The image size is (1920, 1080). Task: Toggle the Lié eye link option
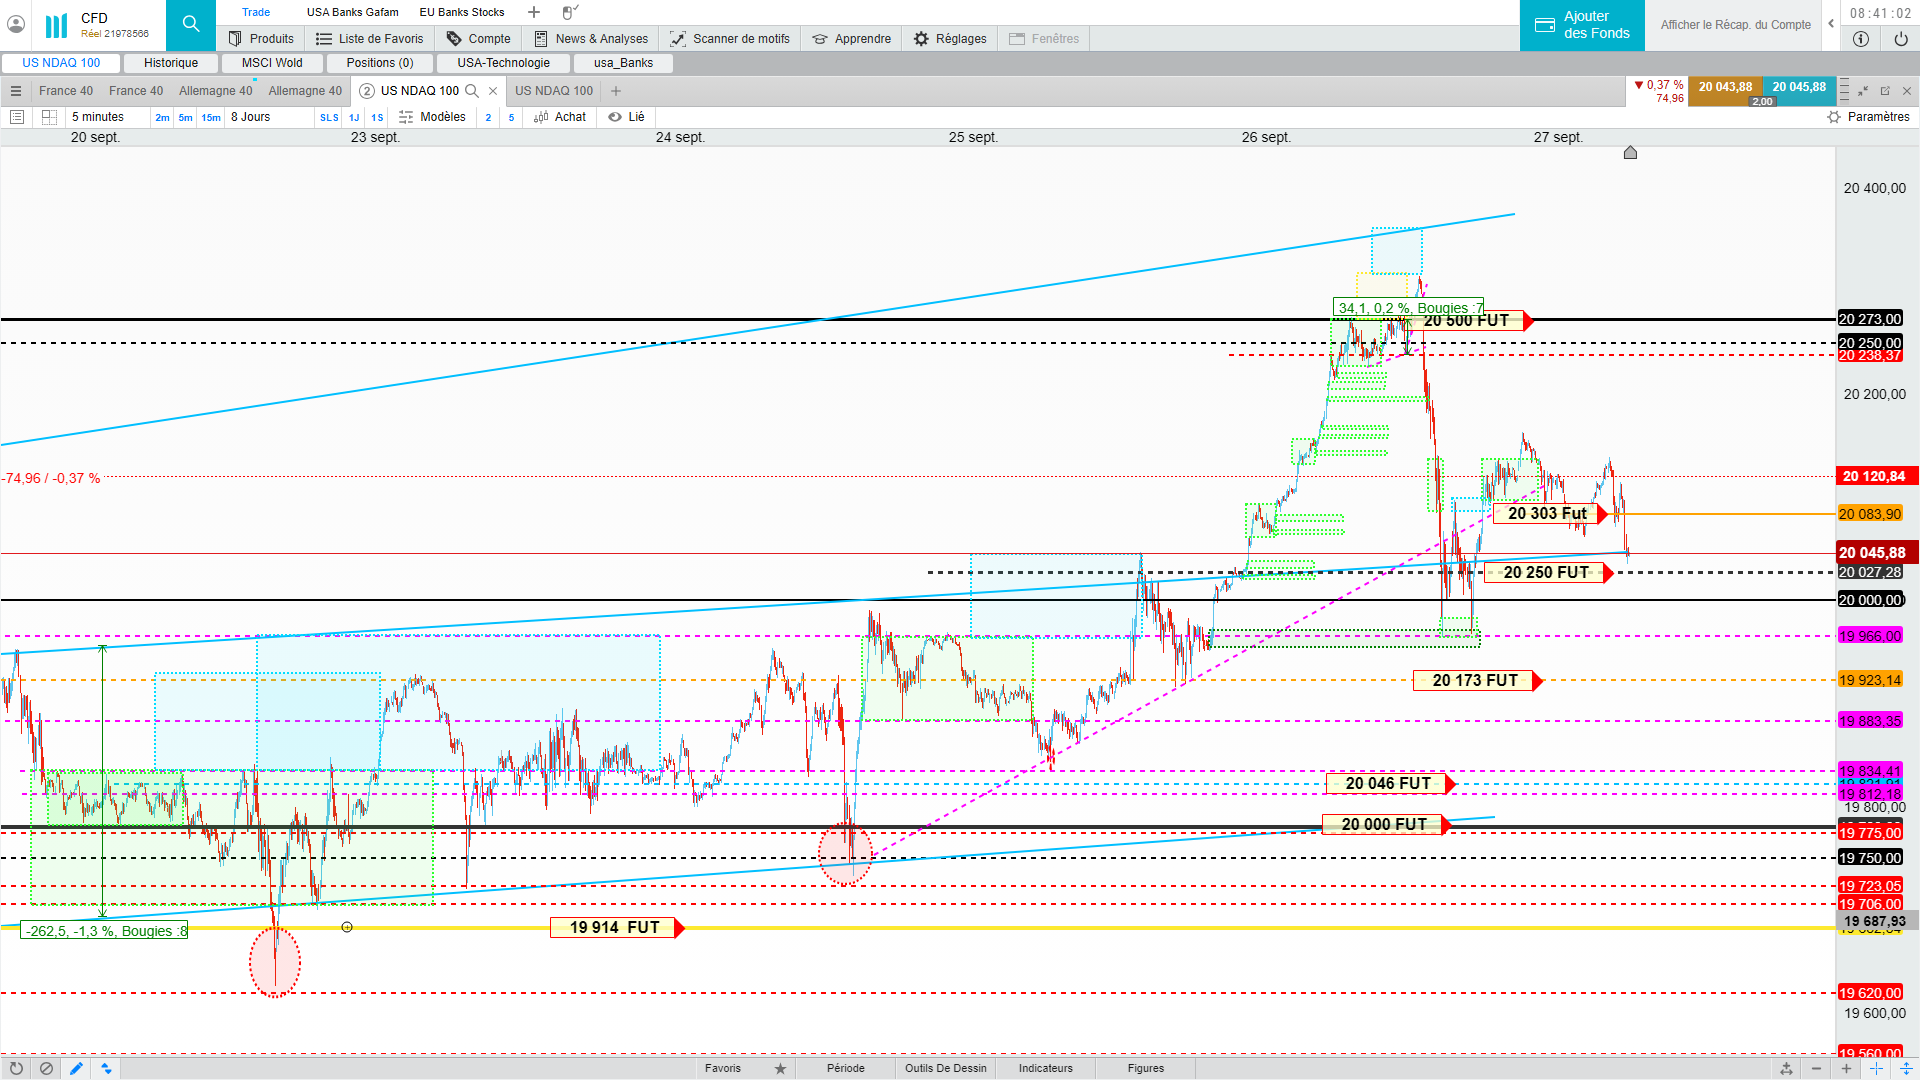coord(626,117)
